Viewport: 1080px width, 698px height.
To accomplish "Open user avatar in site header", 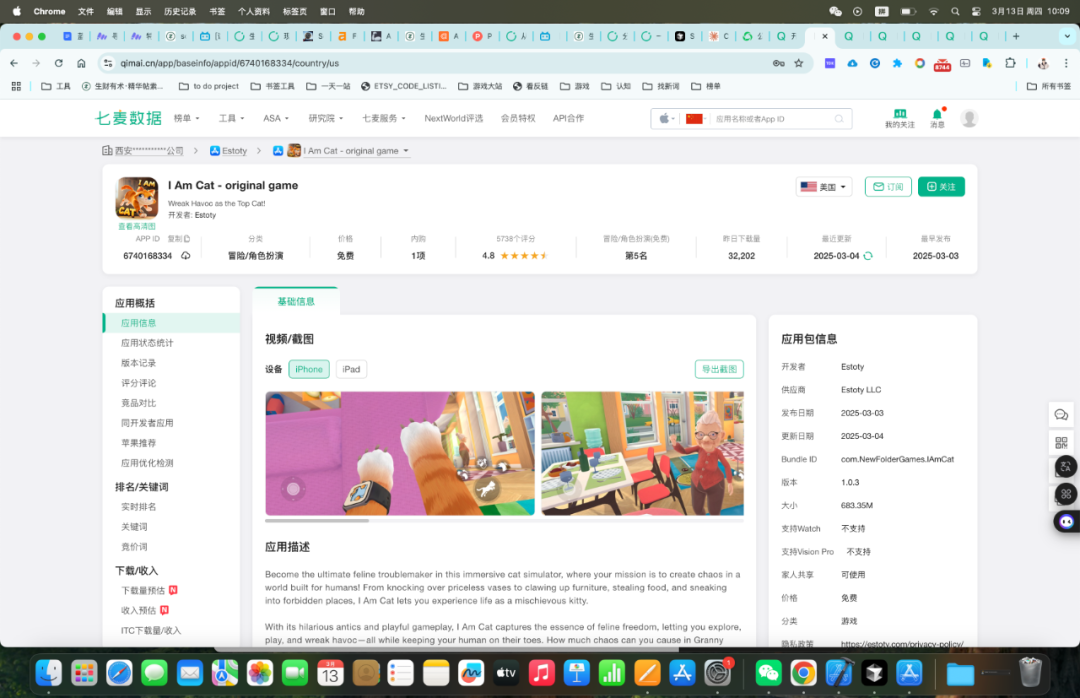I will click(x=969, y=119).
